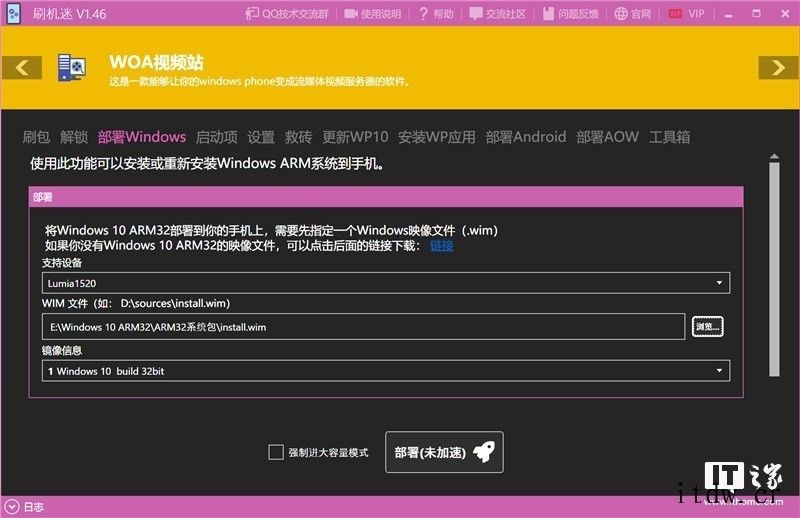Click 部署(未加速) deploy button
800x518 pixels.
coord(444,452)
